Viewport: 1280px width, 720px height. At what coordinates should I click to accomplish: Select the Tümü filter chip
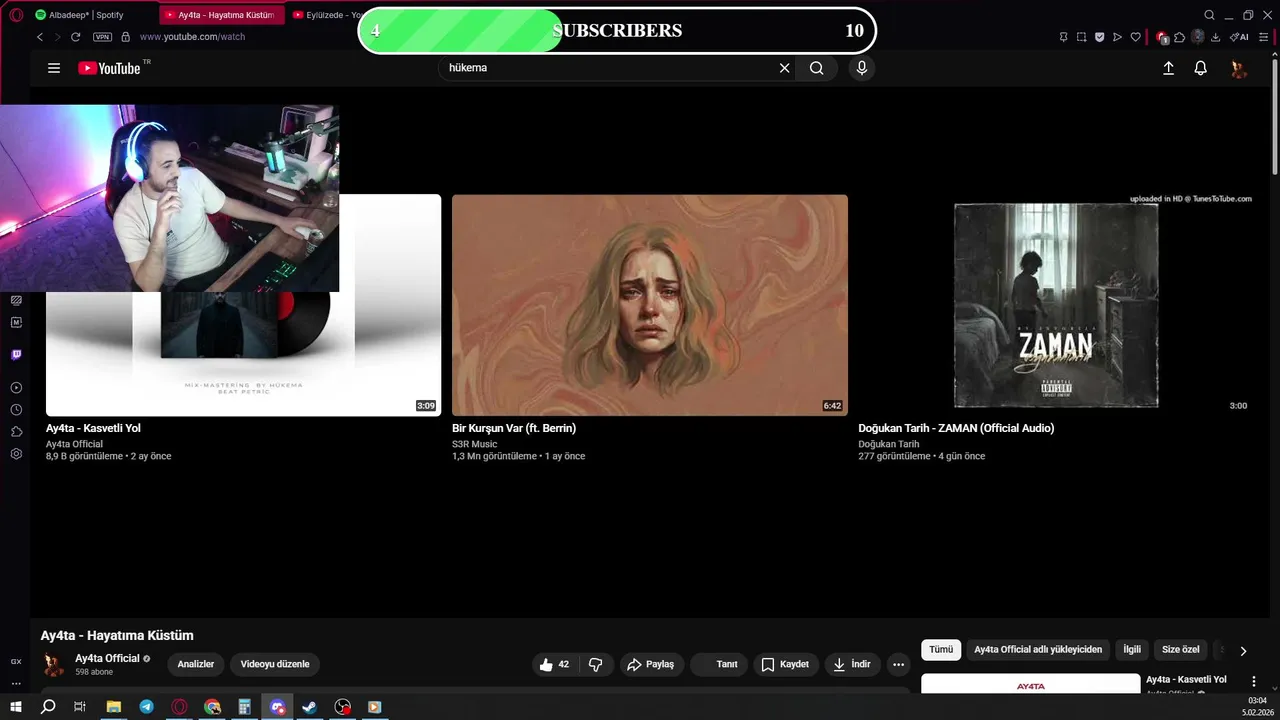pos(941,650)
